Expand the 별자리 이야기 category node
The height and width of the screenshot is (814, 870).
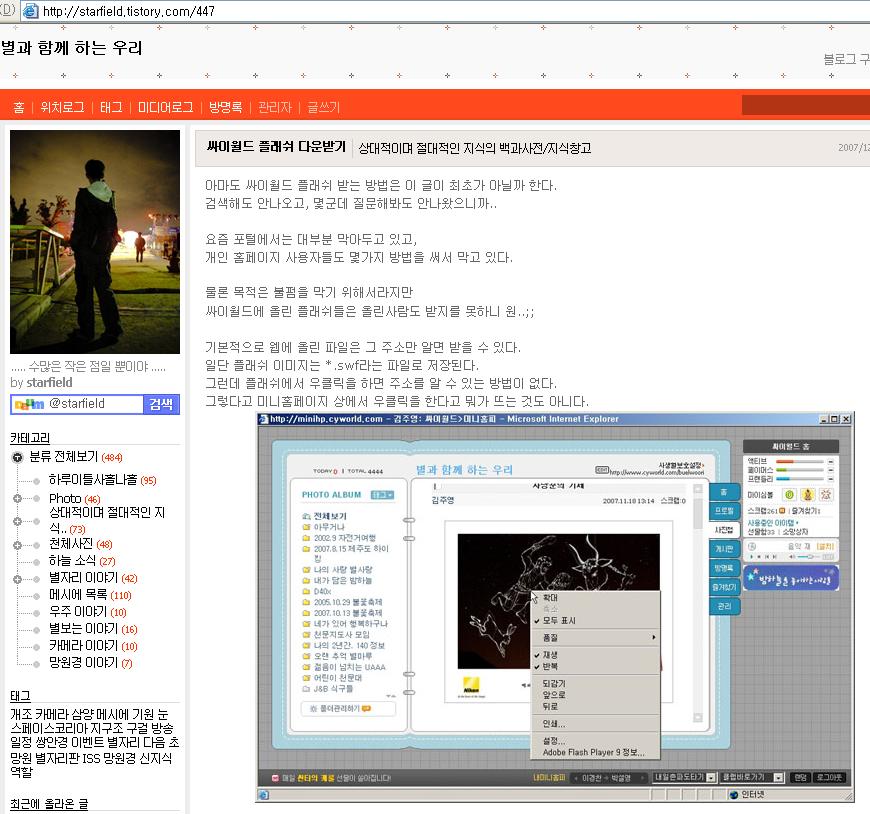(17, 579)
